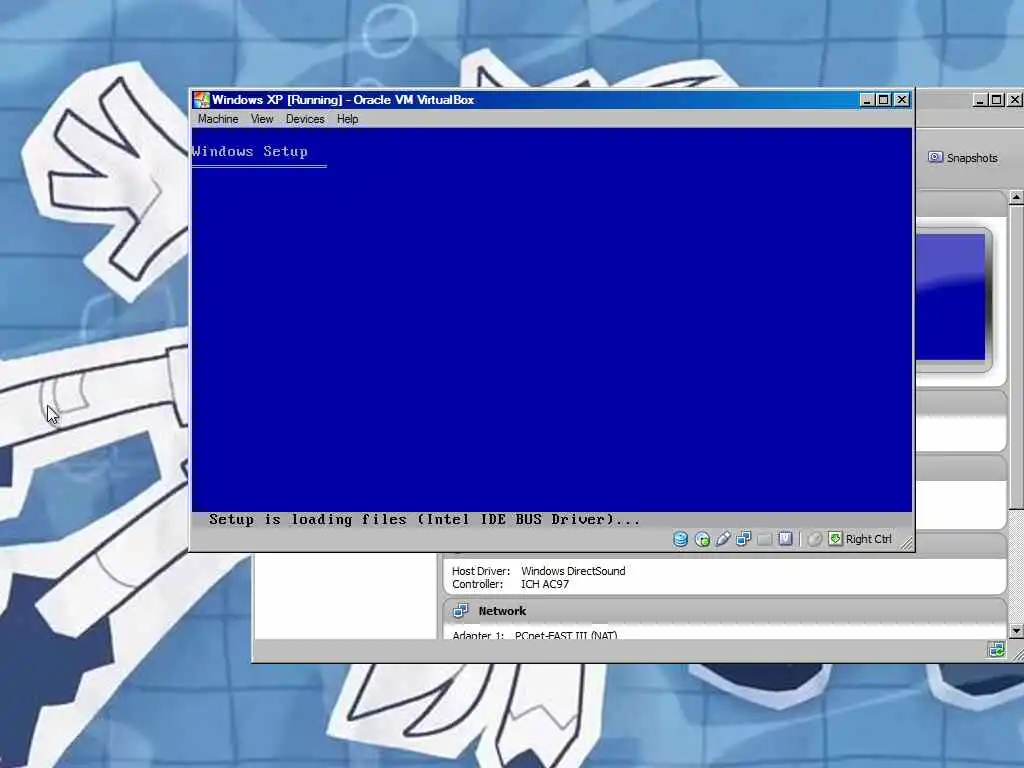Click the USB devices status icon
This screenshot has width=1024, height=768.
723,539
